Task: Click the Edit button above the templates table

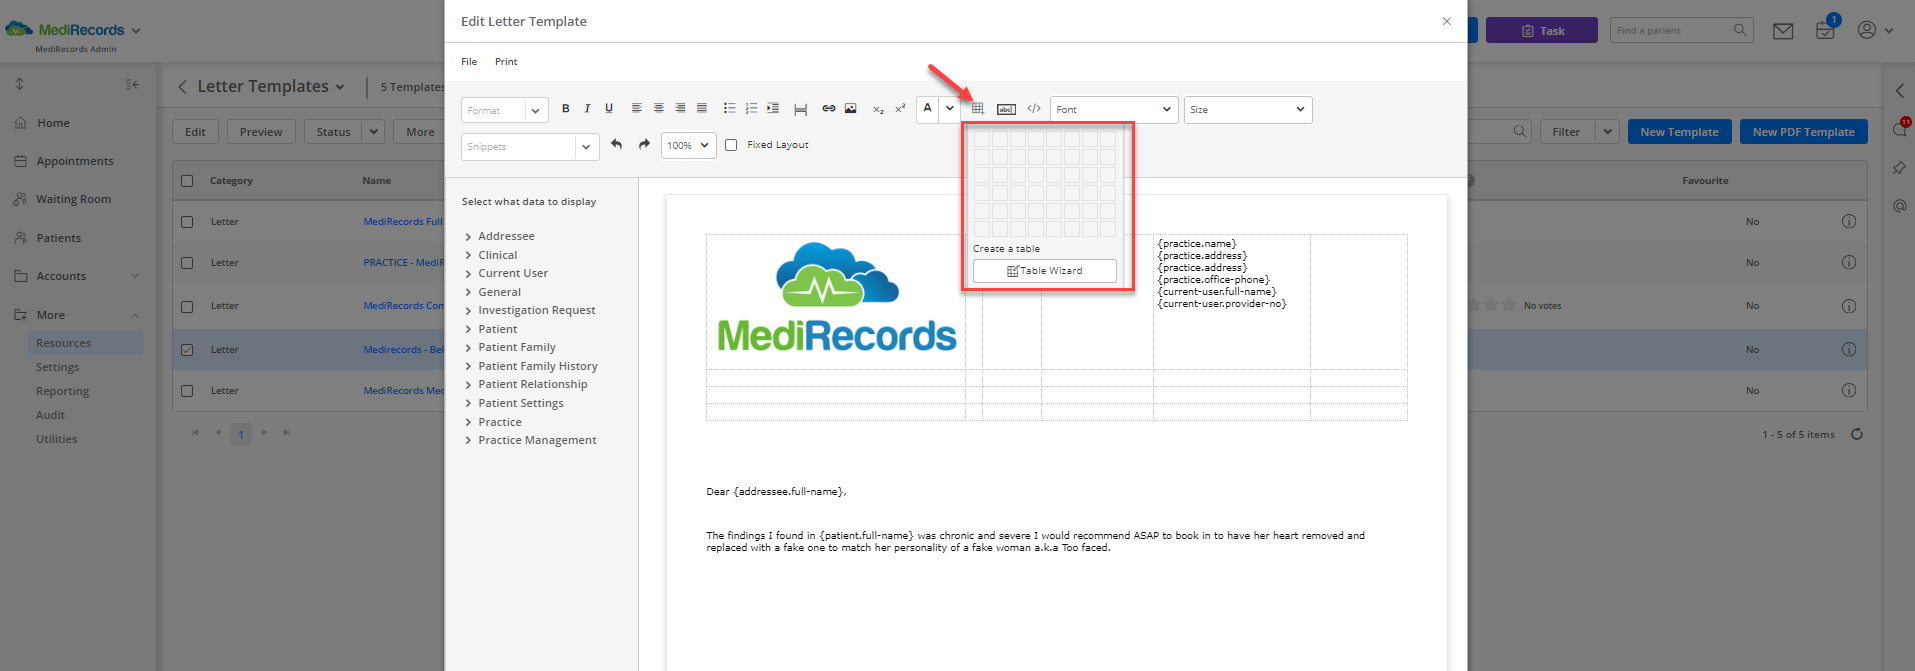Action: 195,132
